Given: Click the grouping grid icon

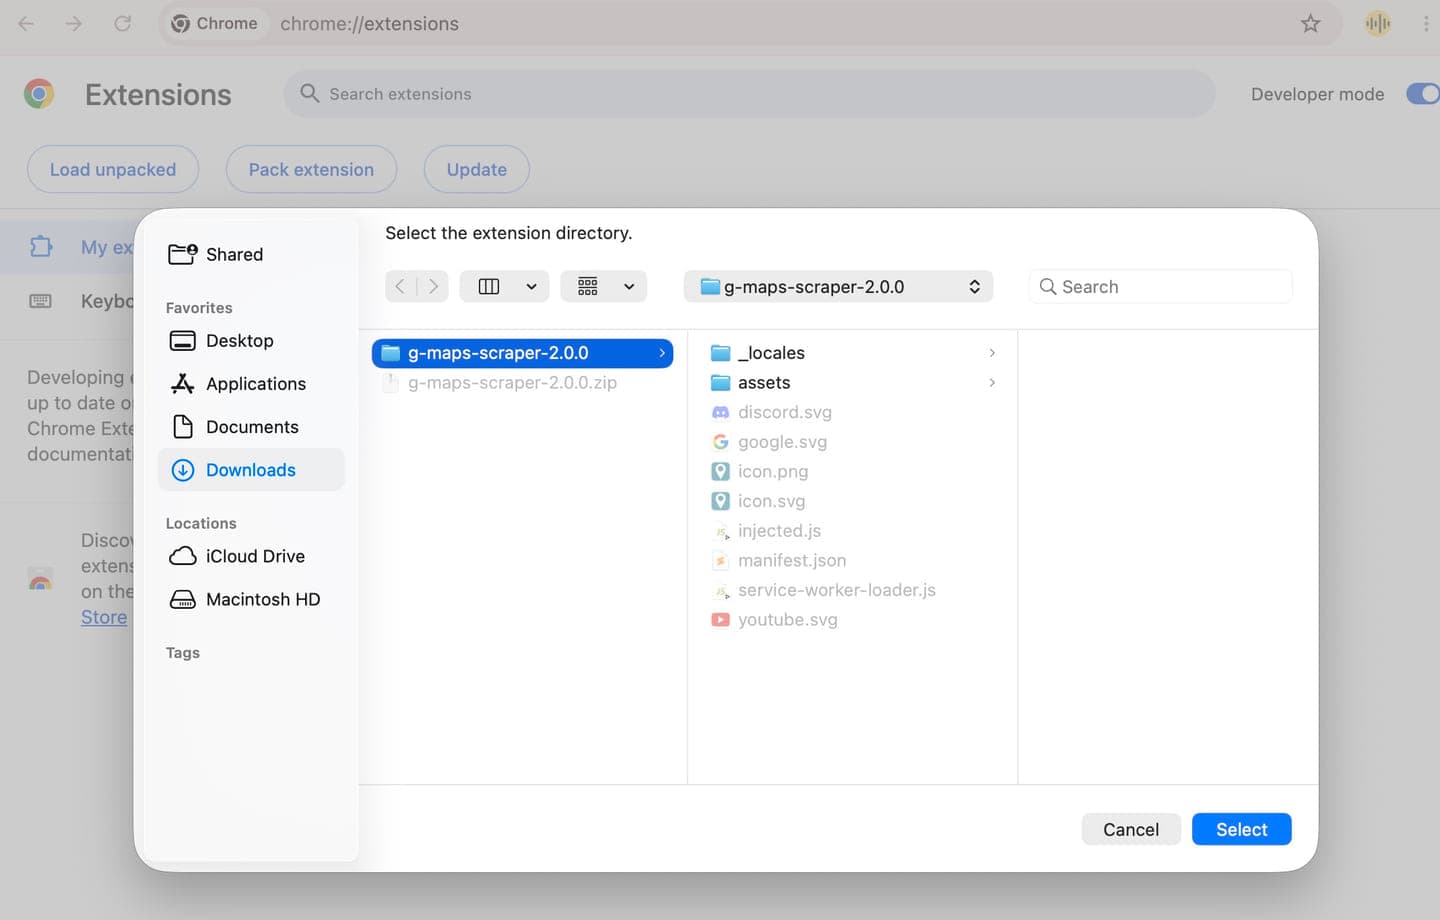Looking at the screenshot, I should click(588, 287).
